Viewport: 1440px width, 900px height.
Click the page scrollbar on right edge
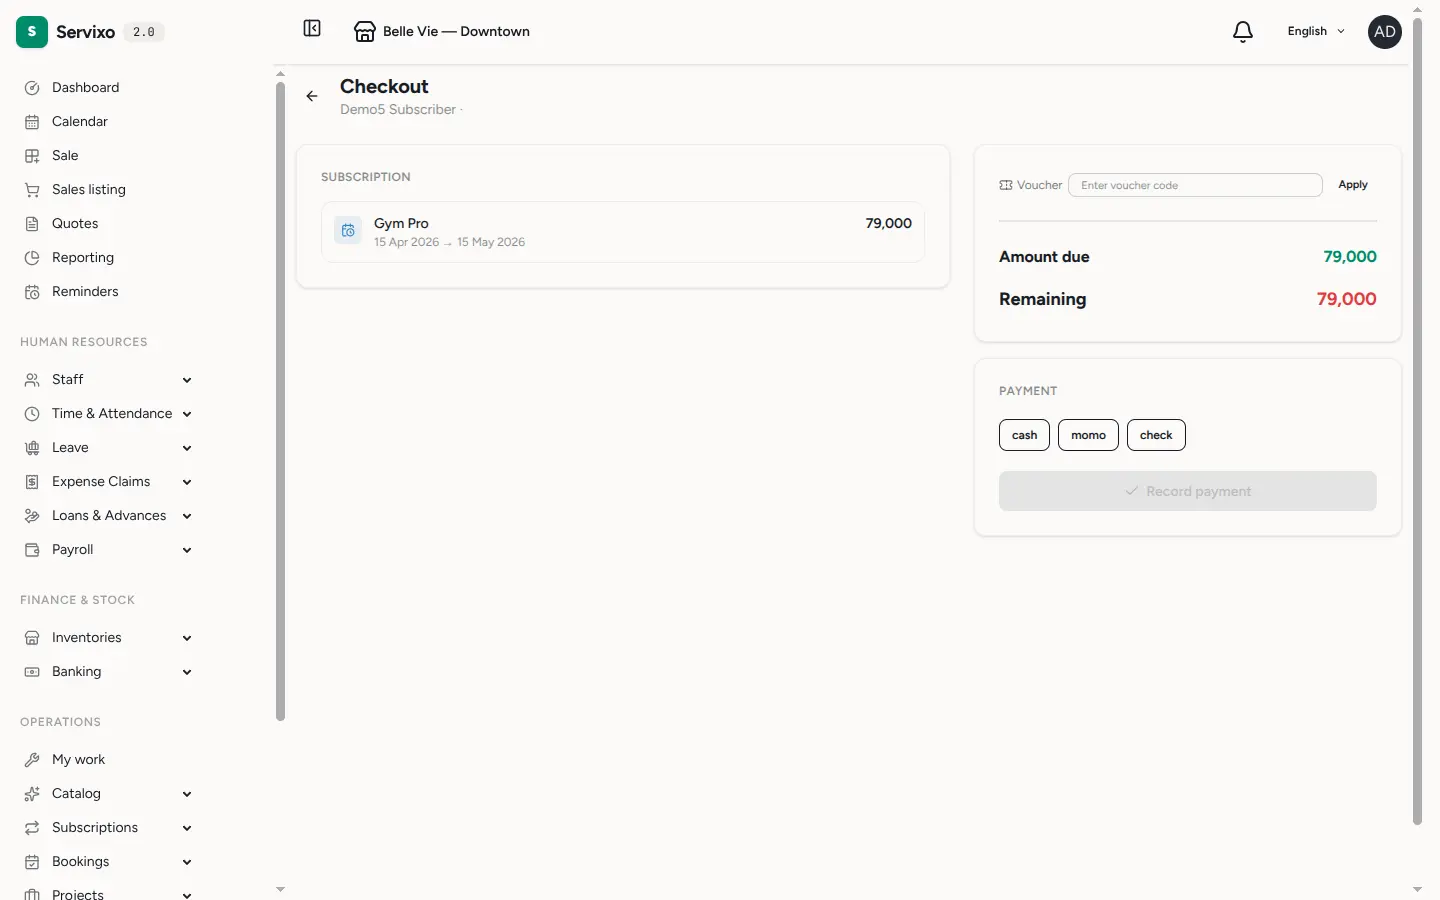pos(1417,420)
